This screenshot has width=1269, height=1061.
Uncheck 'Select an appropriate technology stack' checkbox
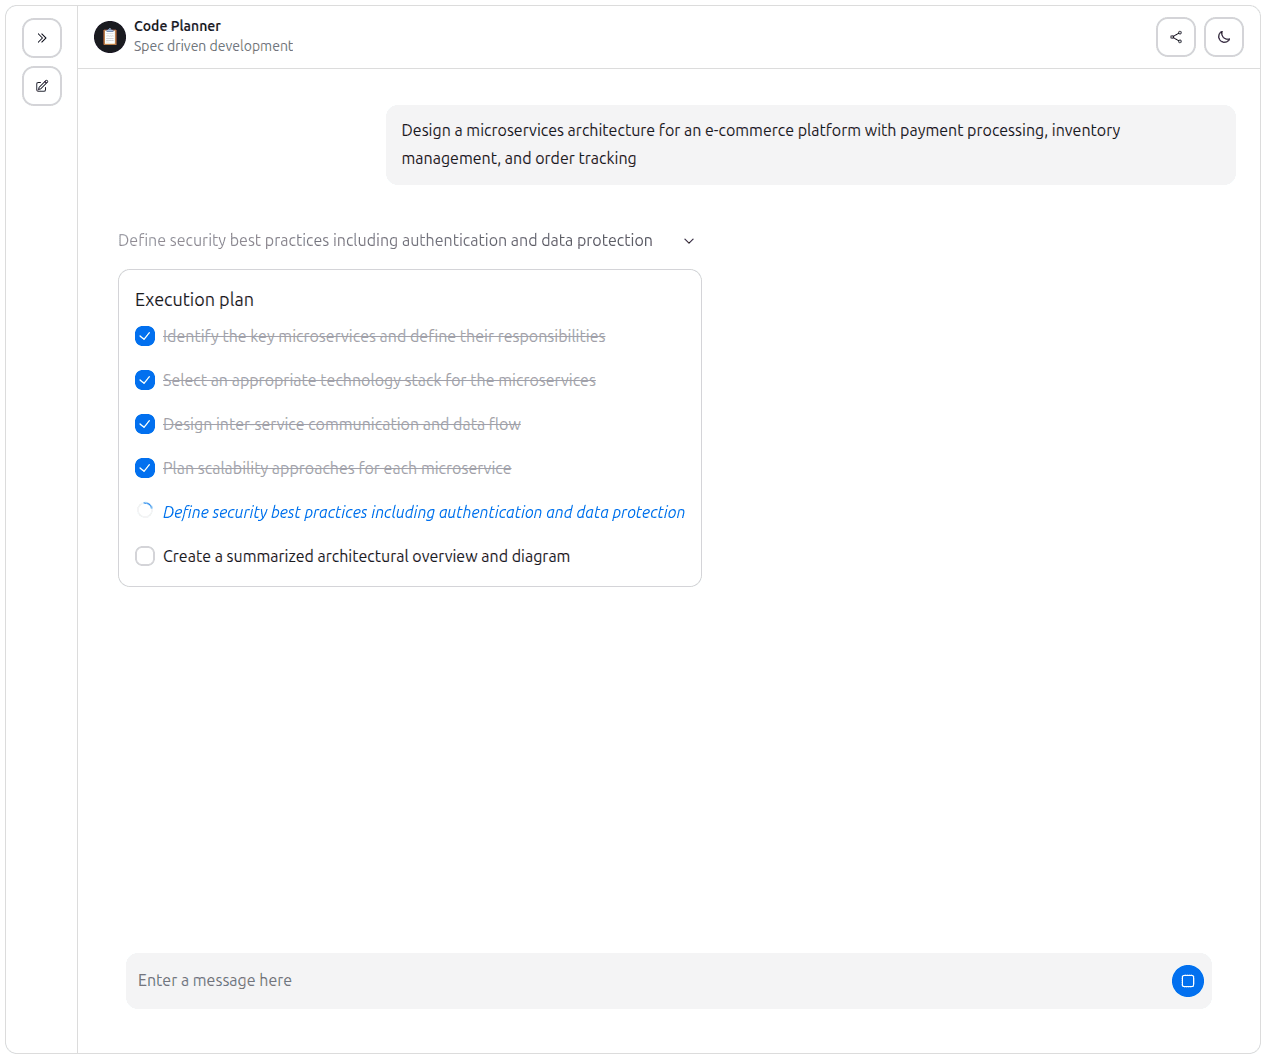145,380
